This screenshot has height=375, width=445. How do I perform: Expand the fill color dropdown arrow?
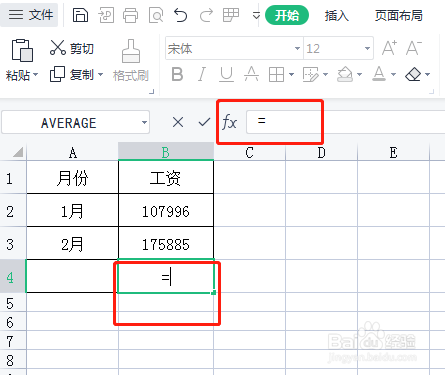click(x=359, y=75)
